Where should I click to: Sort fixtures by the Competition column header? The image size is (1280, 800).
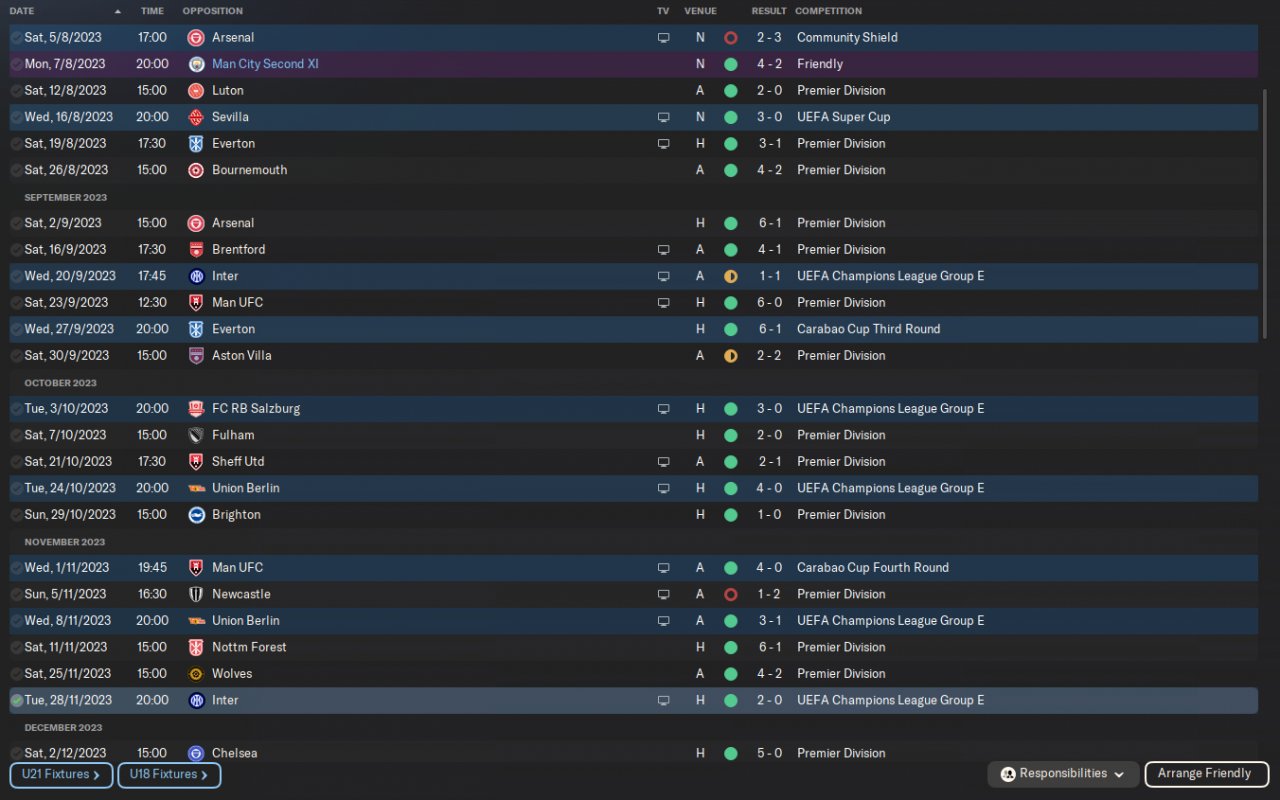[828, 11]
